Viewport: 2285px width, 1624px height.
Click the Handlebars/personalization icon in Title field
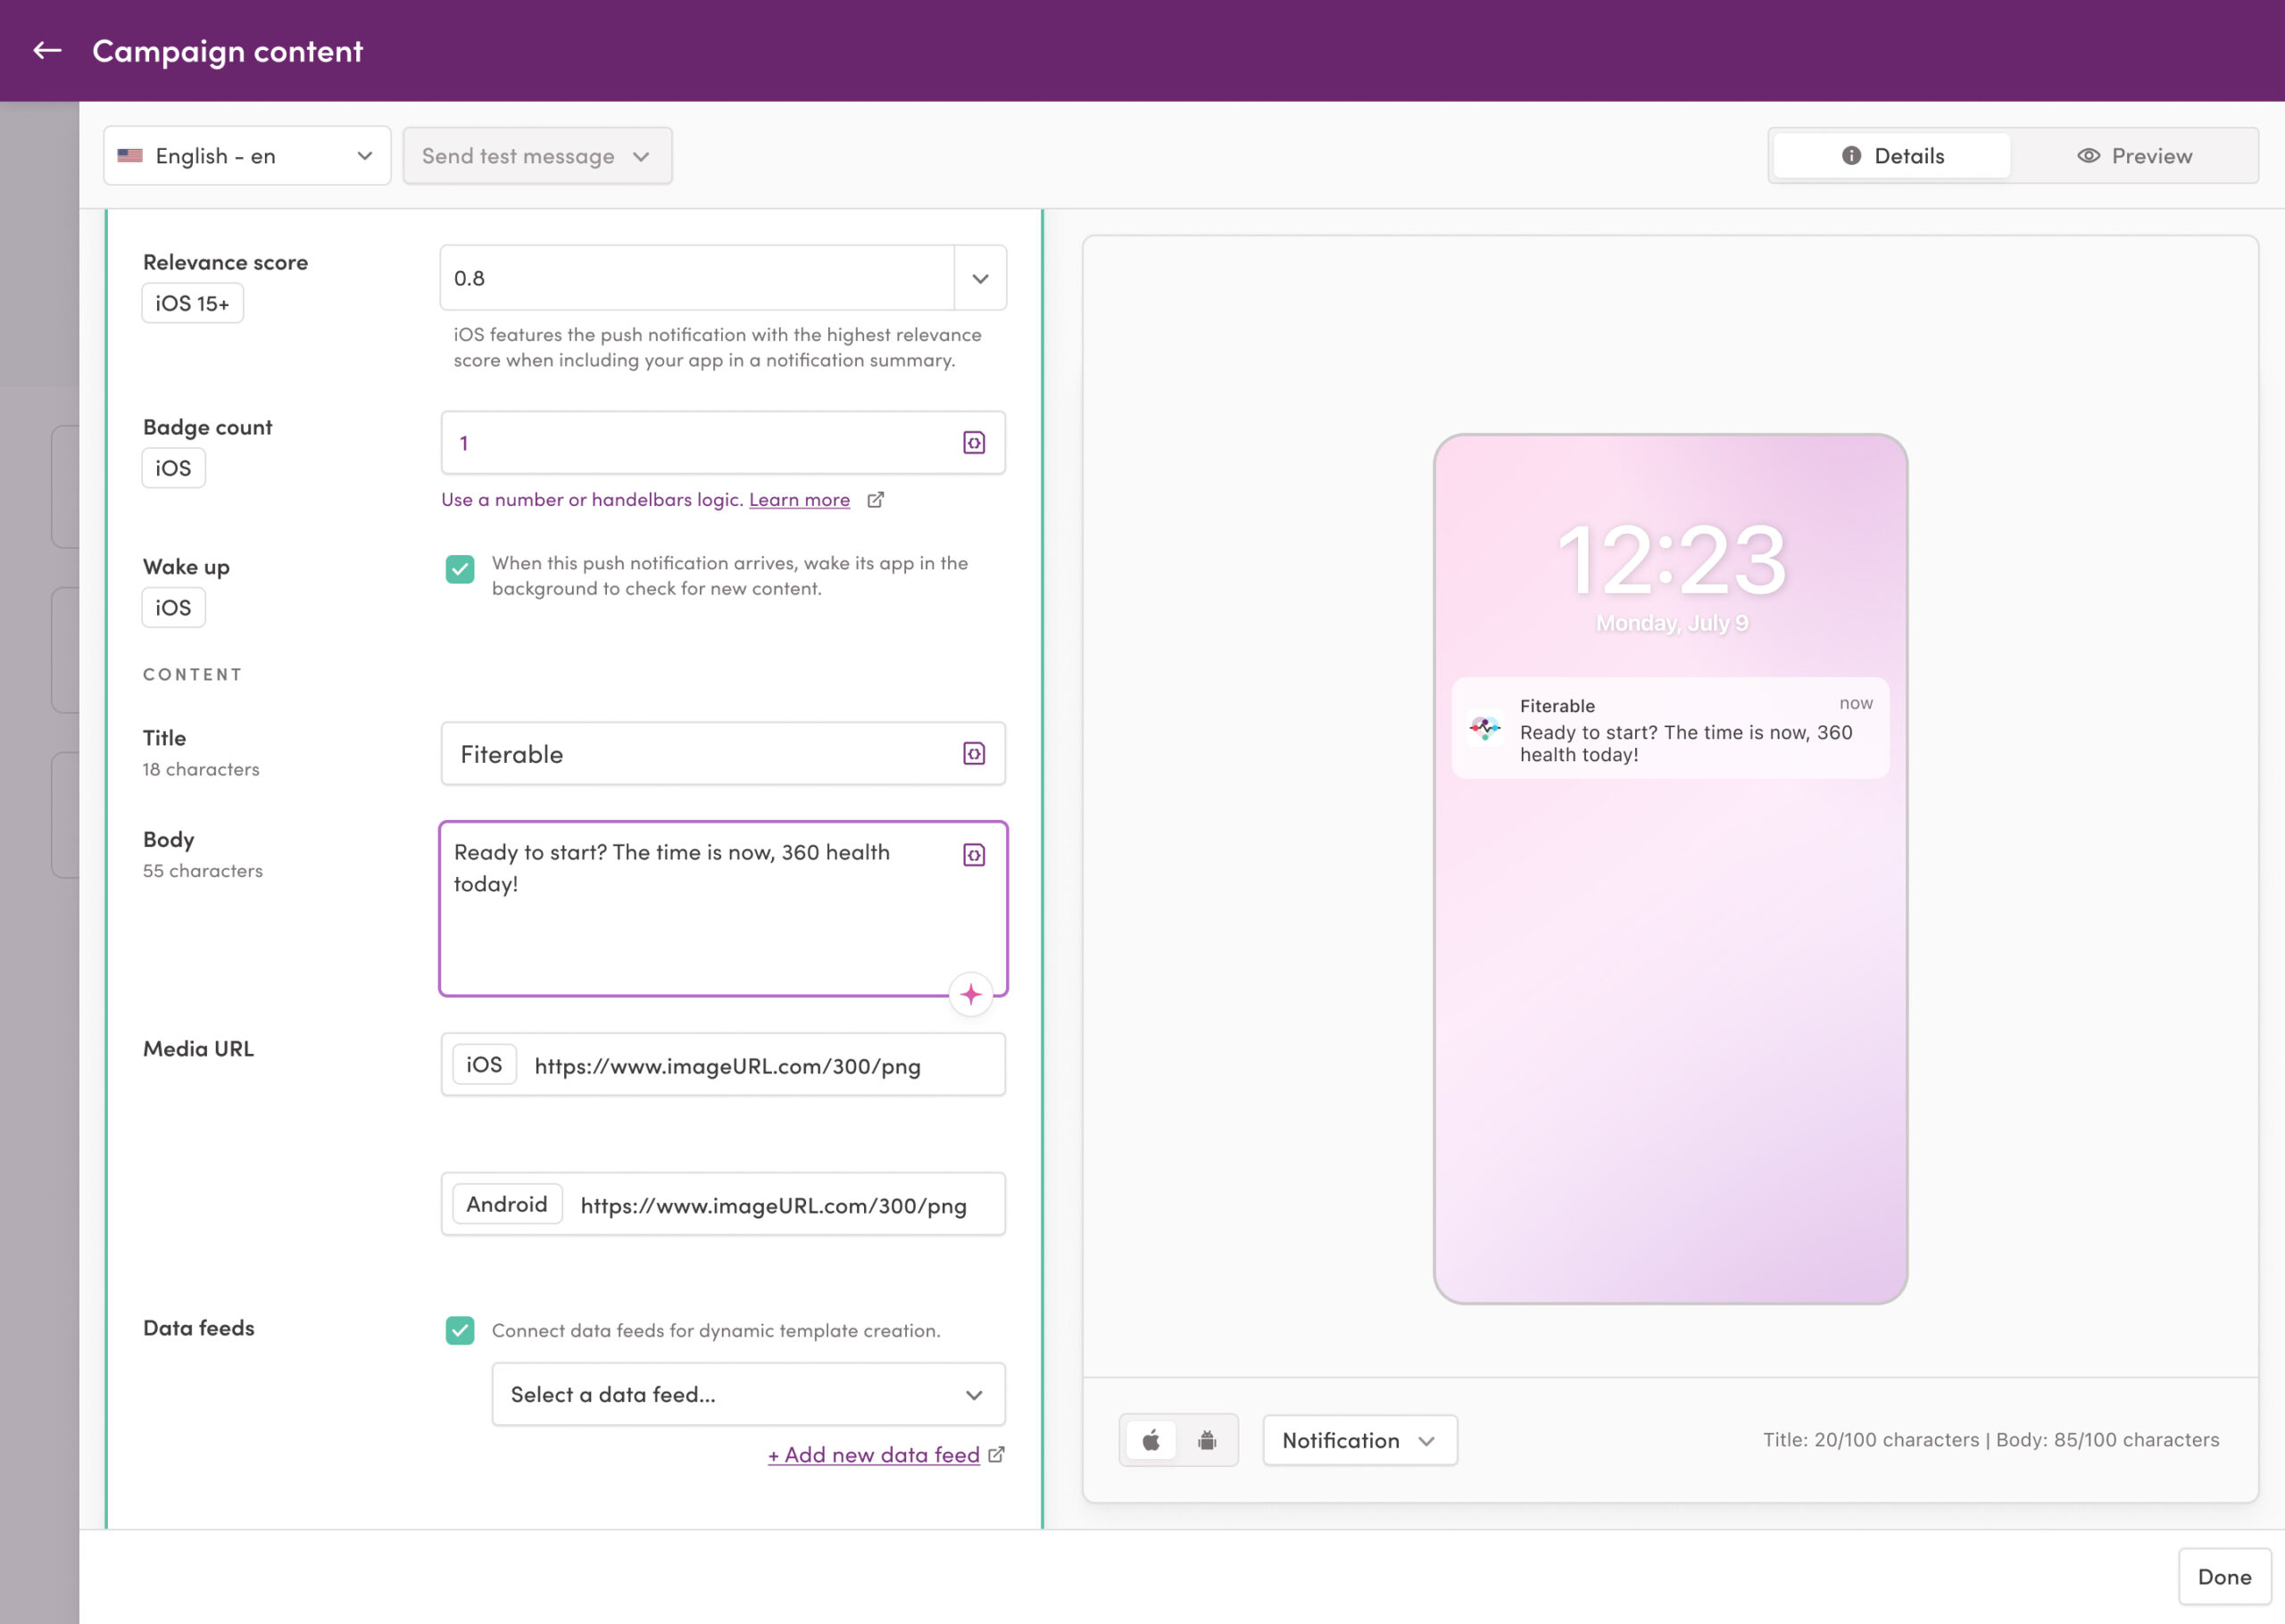[x=974, y=754]
